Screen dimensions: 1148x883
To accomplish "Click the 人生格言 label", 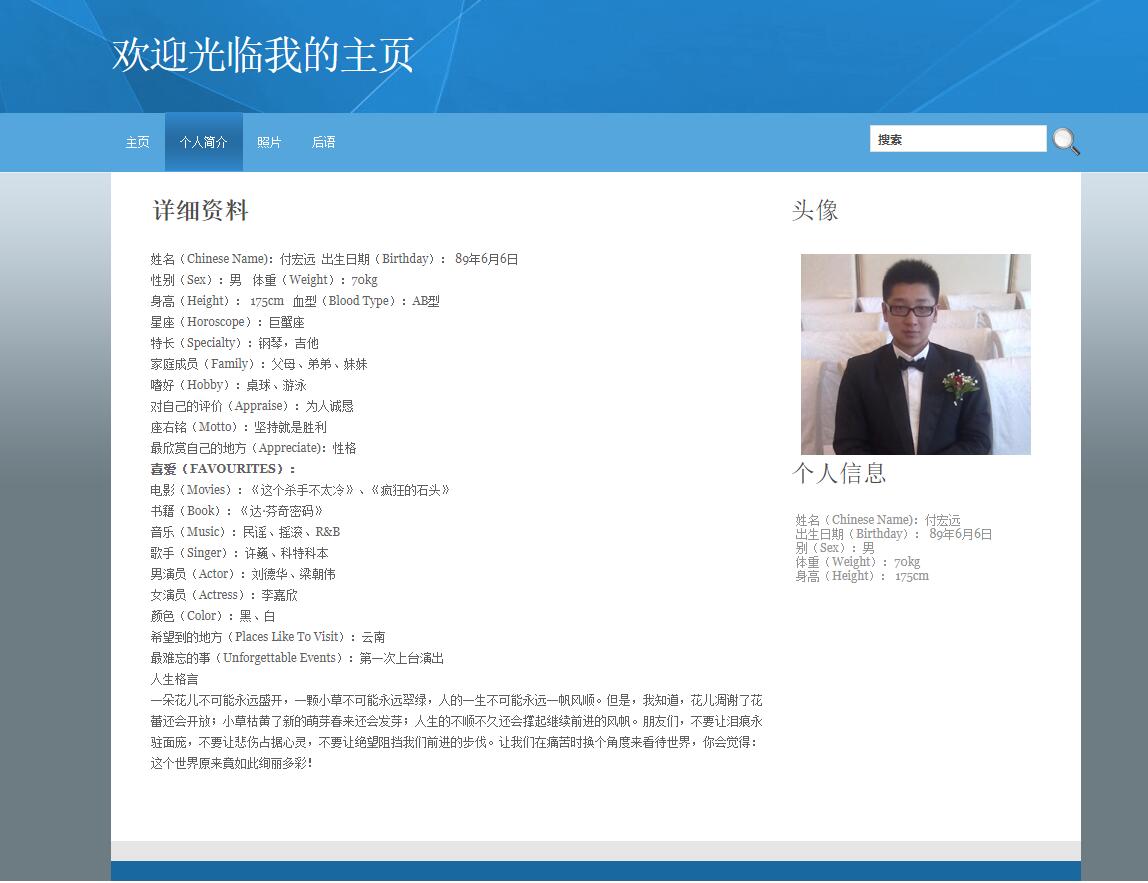I will [x=174, y=679].
